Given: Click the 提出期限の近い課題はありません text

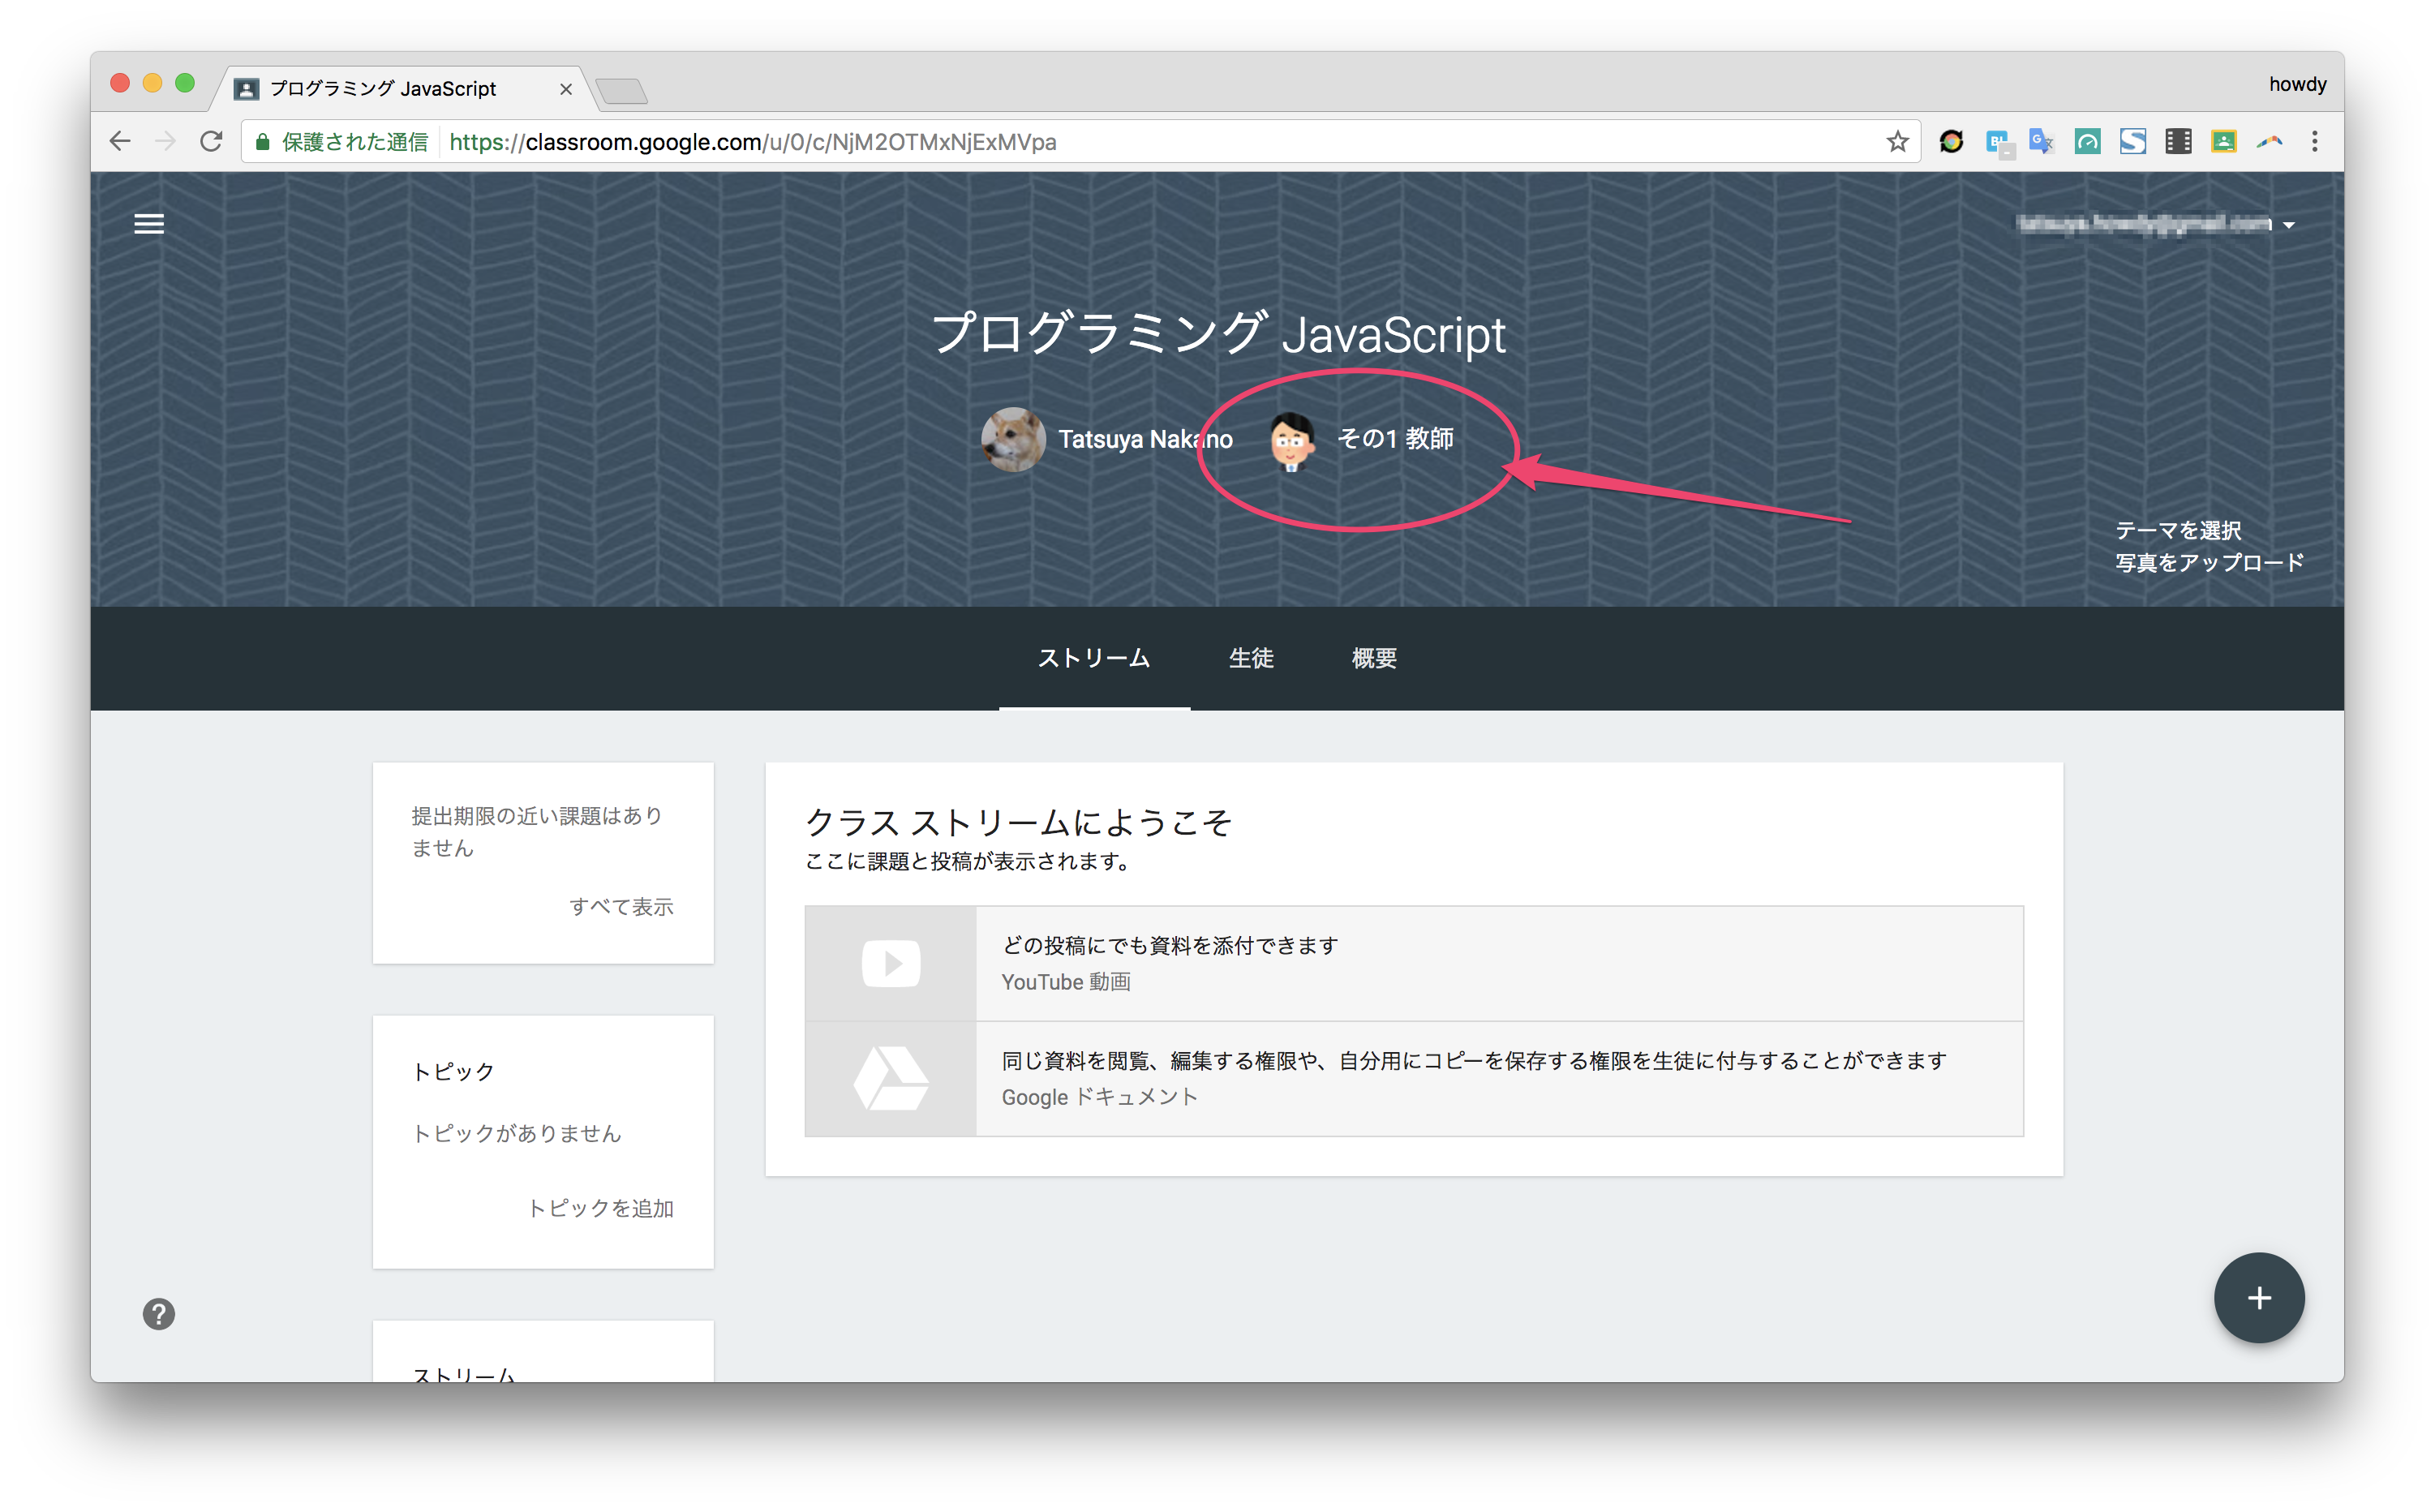Looking at the screenshot, I should point(537,832).
